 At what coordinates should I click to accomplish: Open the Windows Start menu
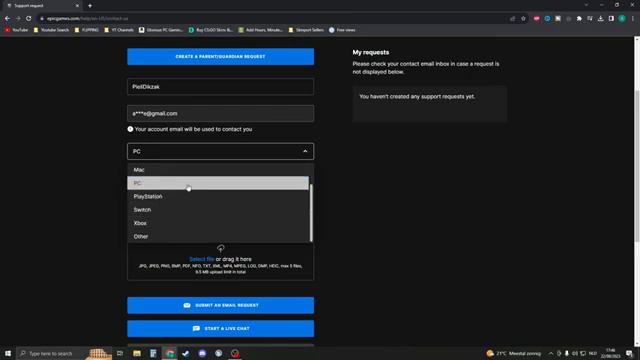click(8, 353)
